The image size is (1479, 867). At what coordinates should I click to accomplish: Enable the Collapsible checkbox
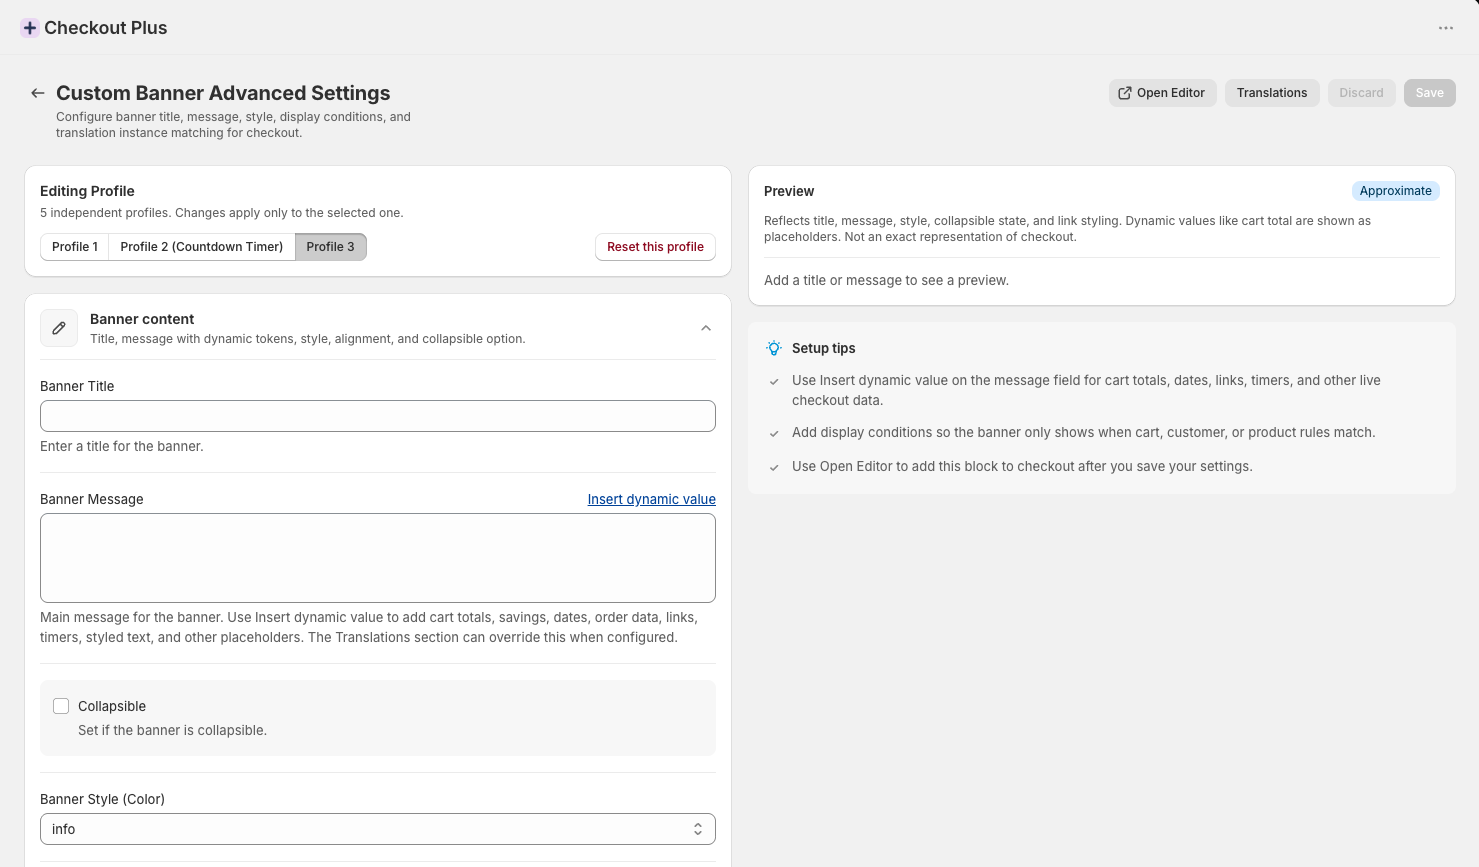[61, 706]
